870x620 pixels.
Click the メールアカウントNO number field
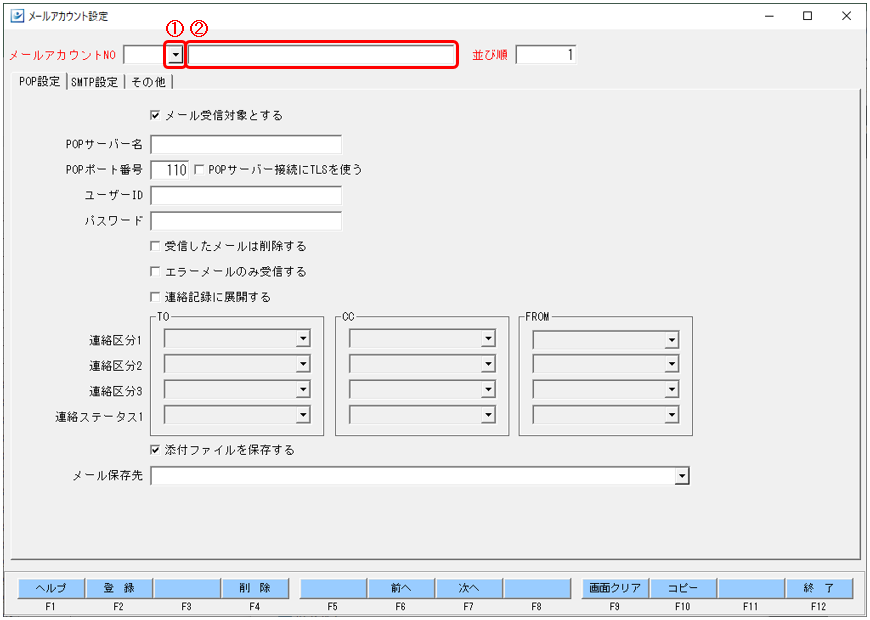pyautogui.click(x=145, y=55)
